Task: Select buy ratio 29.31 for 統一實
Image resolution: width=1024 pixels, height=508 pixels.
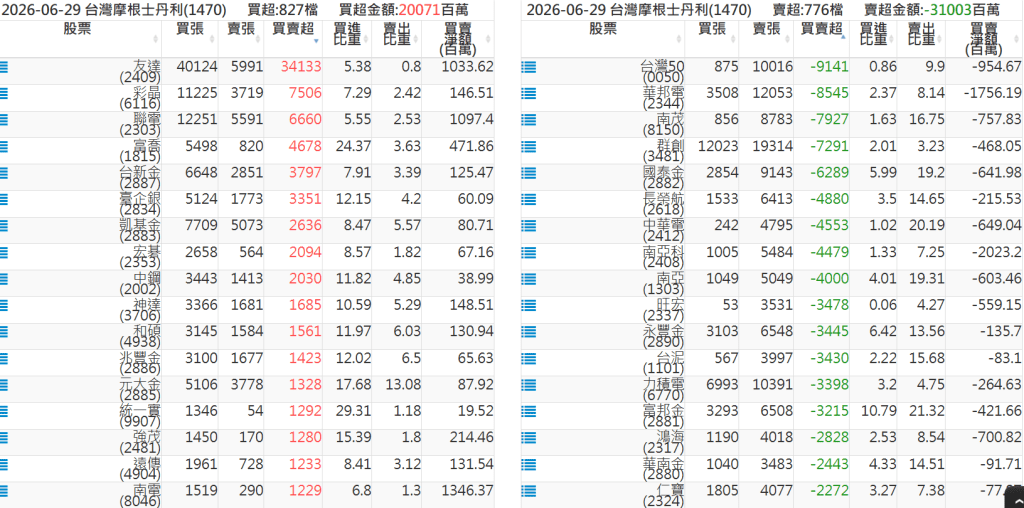Action: point(353,411)
